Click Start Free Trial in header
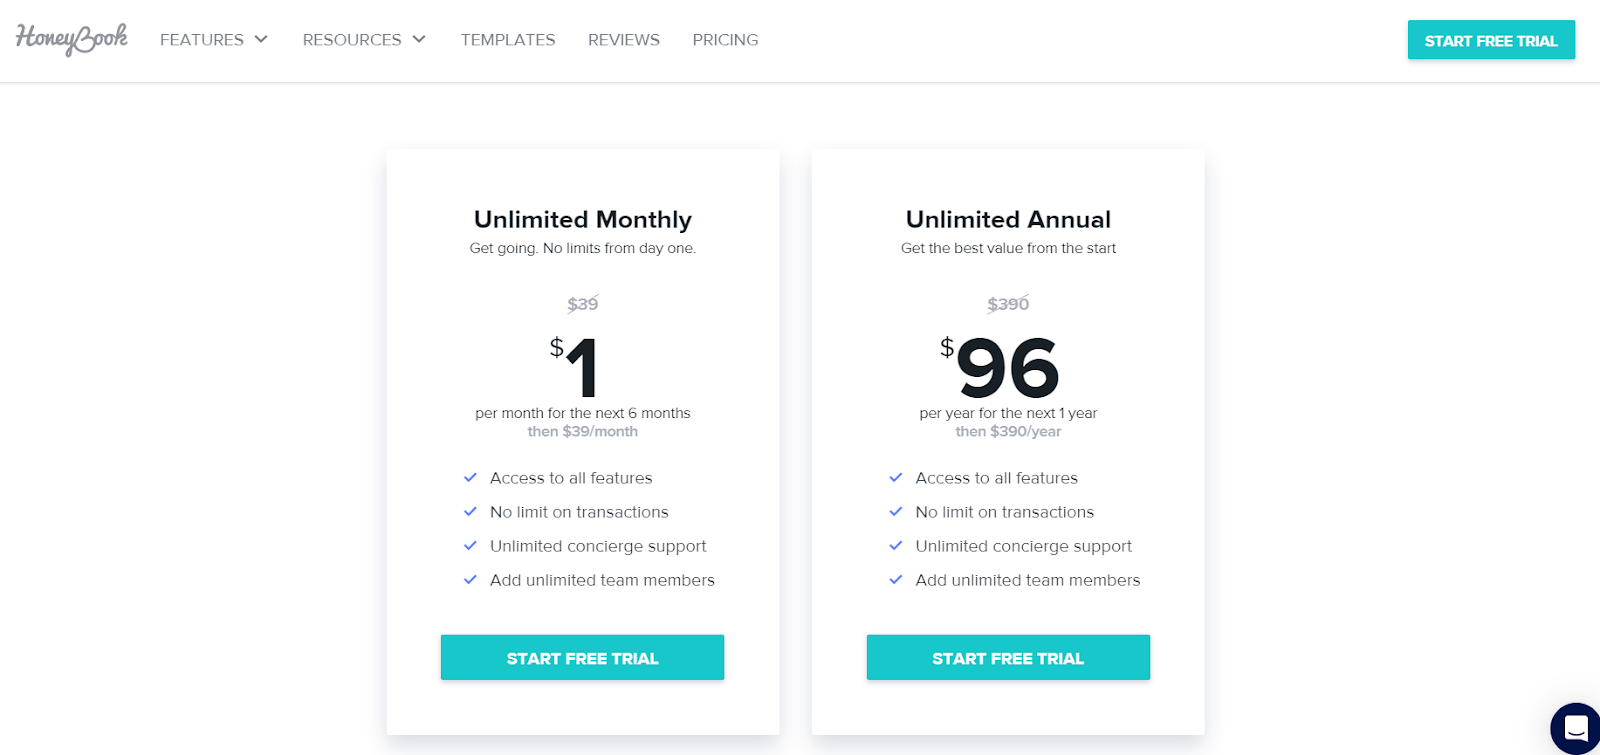1600x755 pixels. [x=1491, y=40]
